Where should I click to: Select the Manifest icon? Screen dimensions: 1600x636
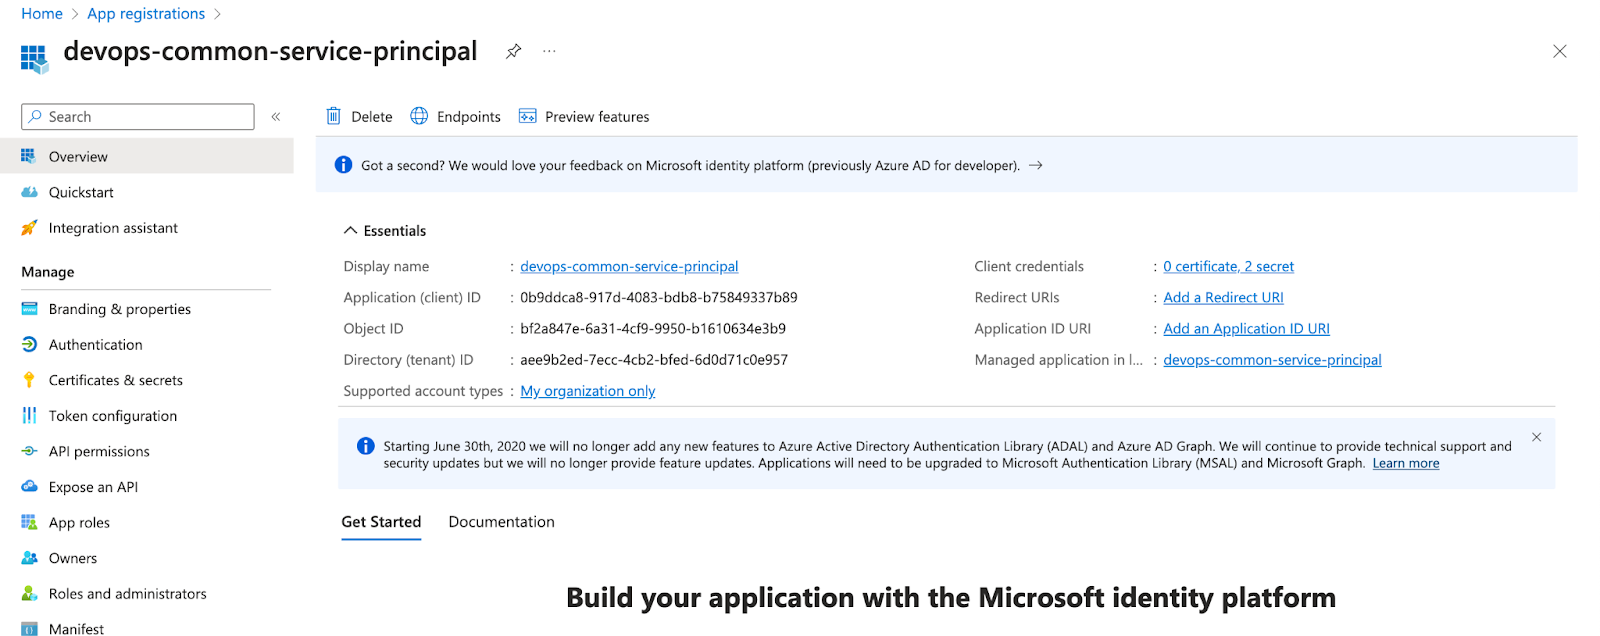(29, 629)
